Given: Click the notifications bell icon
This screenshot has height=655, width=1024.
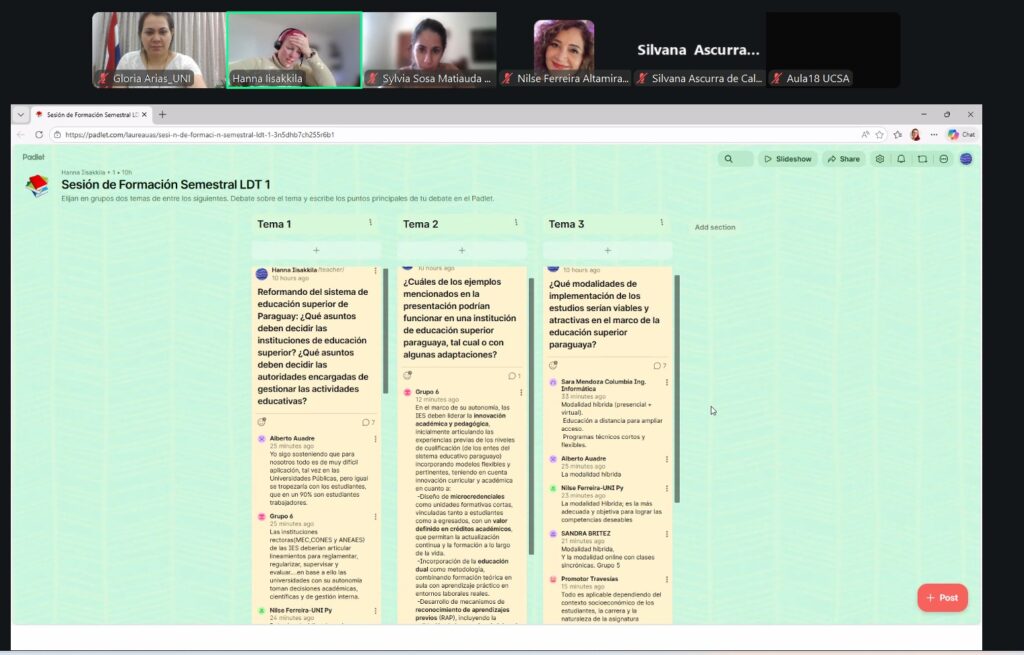Looking at the screenshot, I should [x=901, y=159].
